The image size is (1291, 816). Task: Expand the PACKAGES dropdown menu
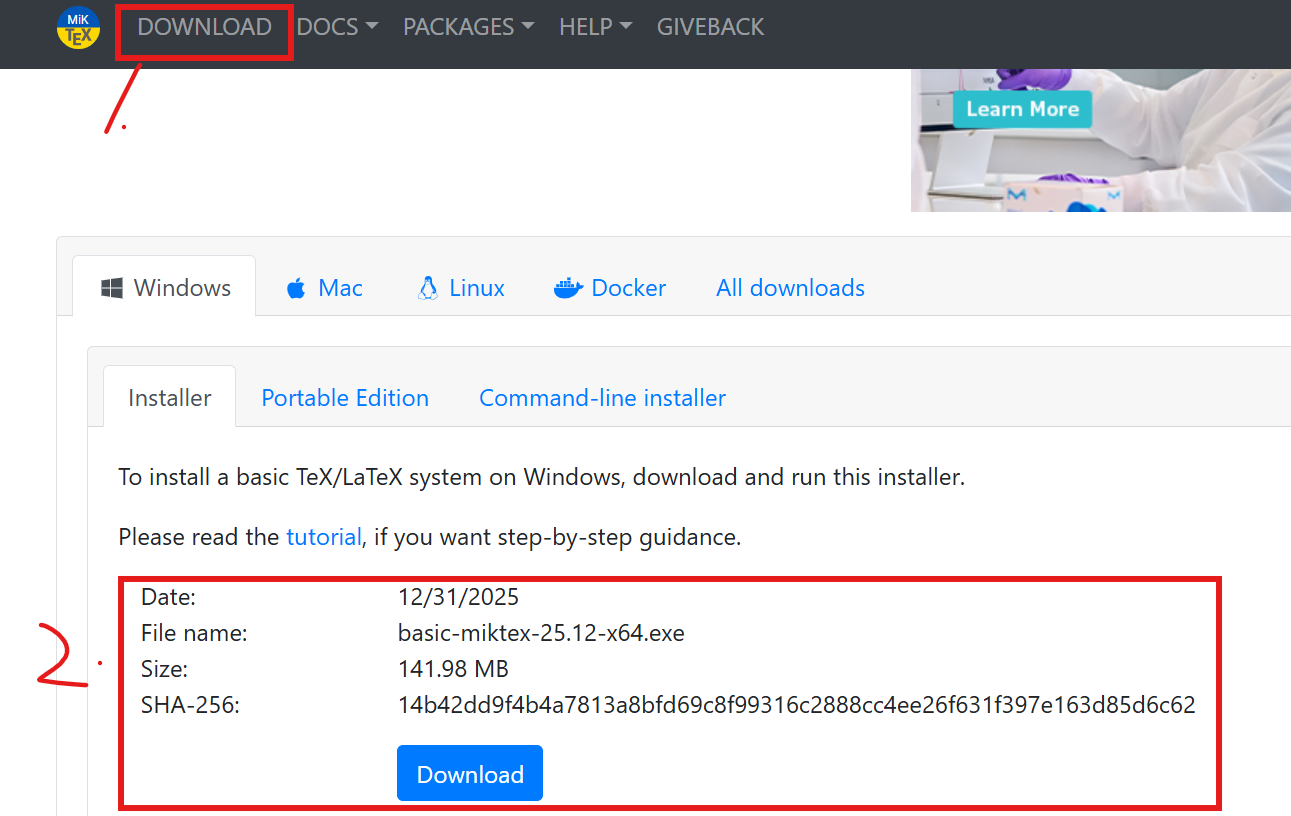468,27
